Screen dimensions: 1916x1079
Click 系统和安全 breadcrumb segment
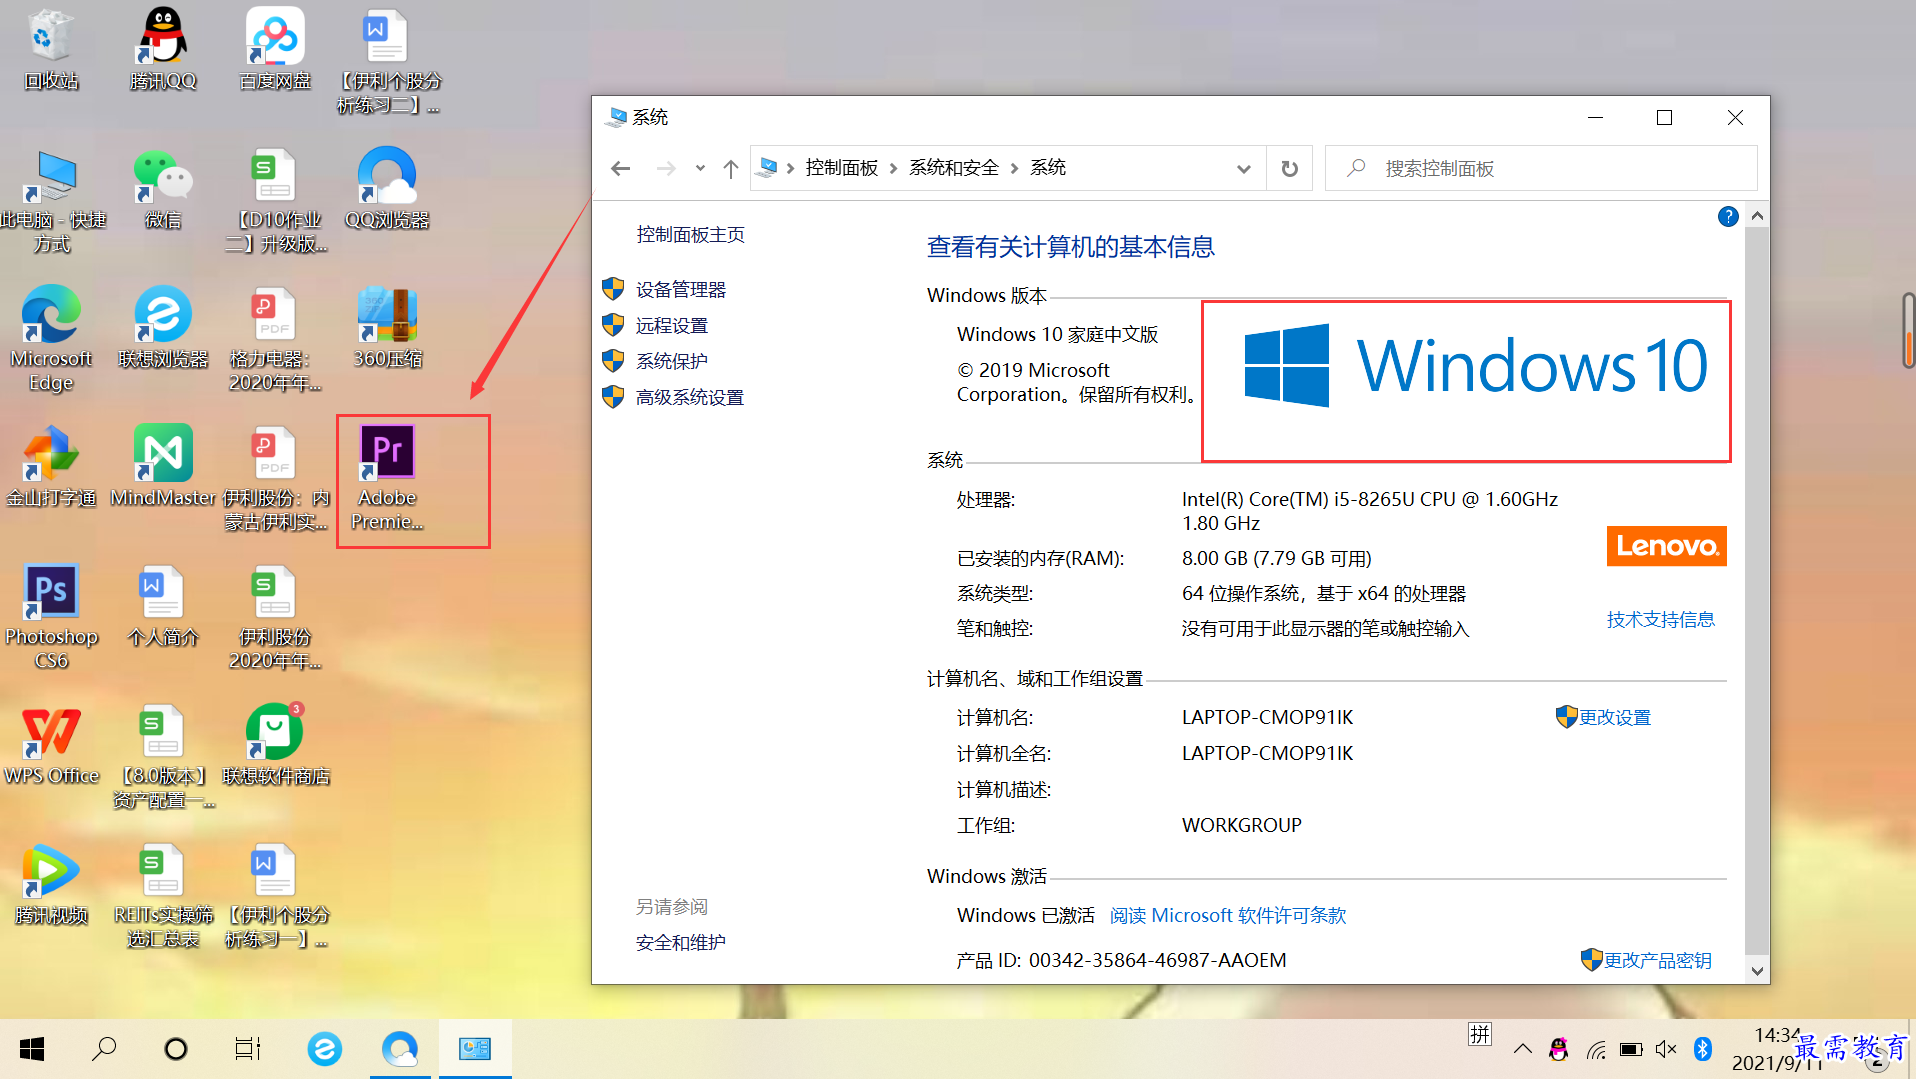pos(954,168)
